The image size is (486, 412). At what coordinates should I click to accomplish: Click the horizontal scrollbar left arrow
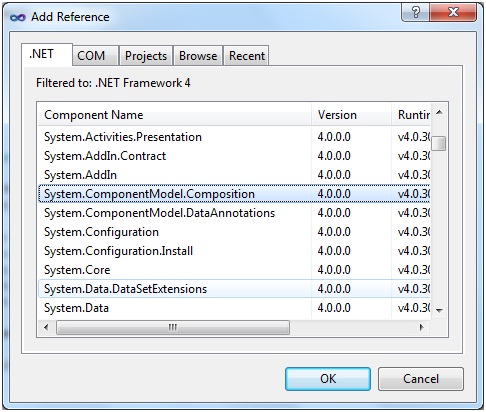46,327
